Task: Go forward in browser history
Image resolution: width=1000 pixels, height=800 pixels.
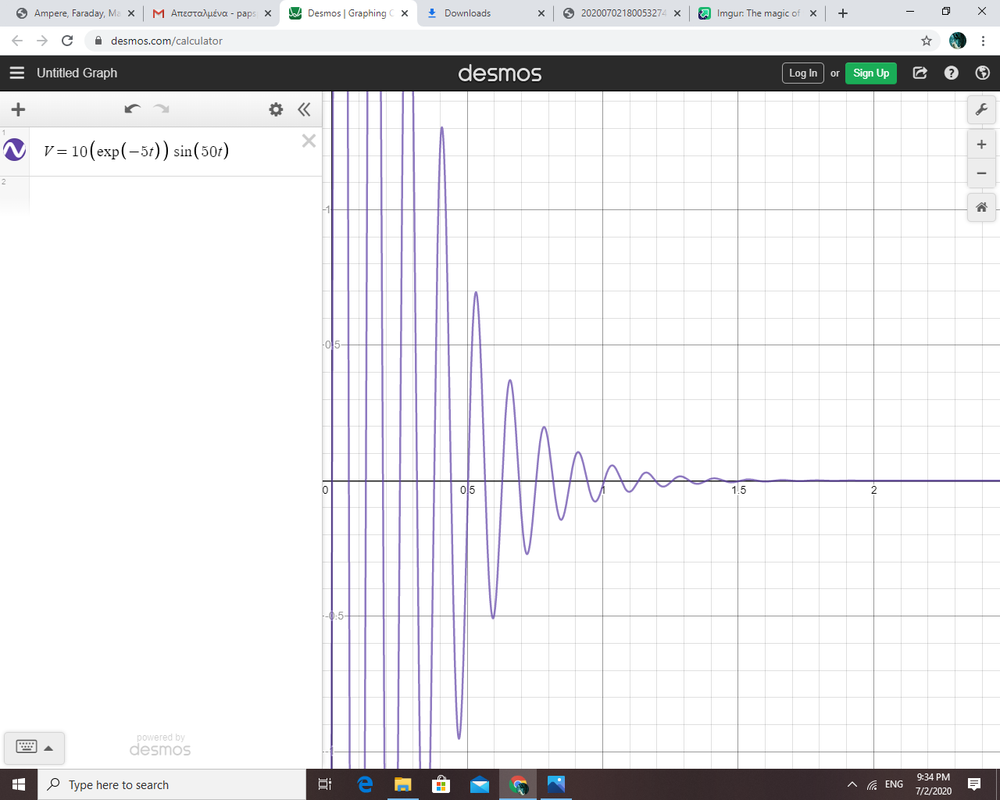Action: (42, 41)
